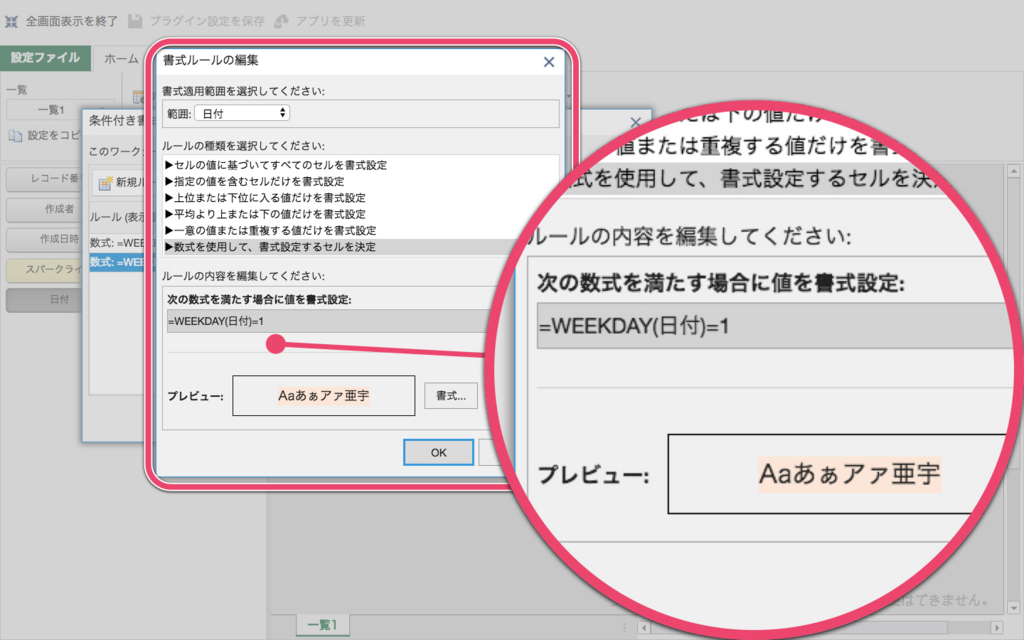Switch to the ホーム tab

(120, 59)
